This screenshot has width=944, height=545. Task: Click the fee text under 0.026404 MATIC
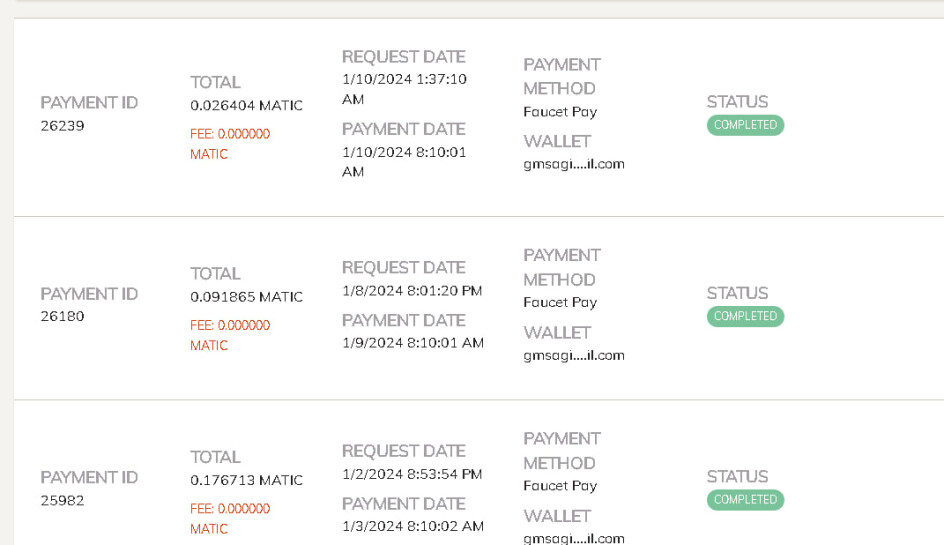(x=230, y=144)
